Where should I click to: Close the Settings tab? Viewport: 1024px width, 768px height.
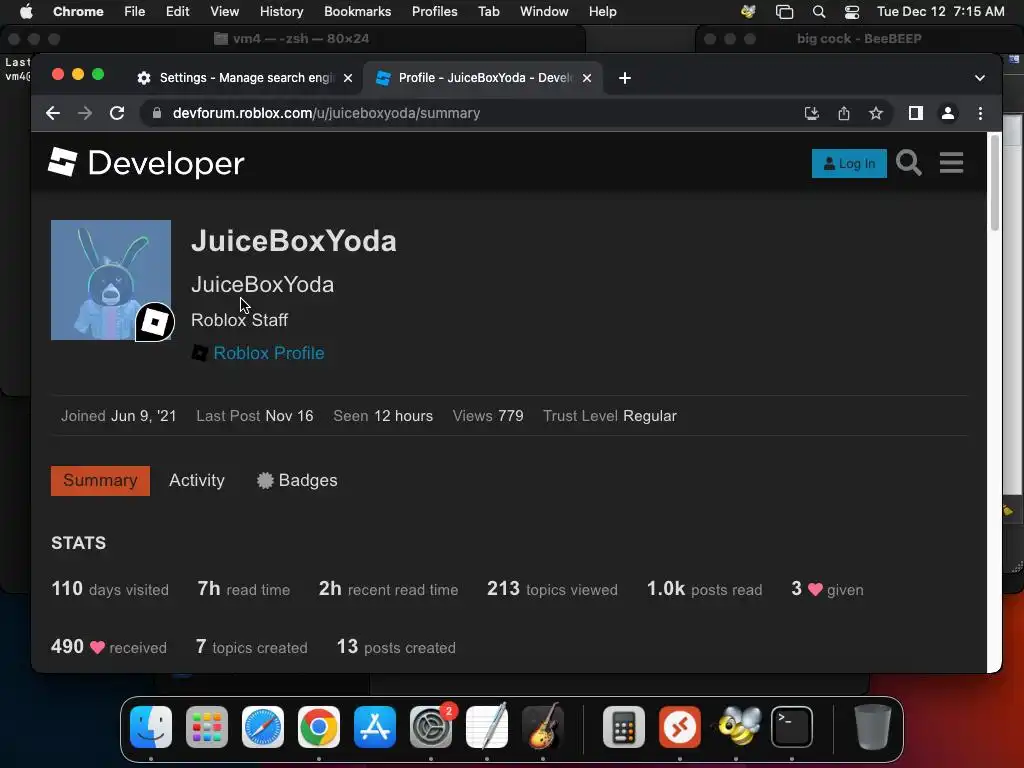tap(348, 78)
